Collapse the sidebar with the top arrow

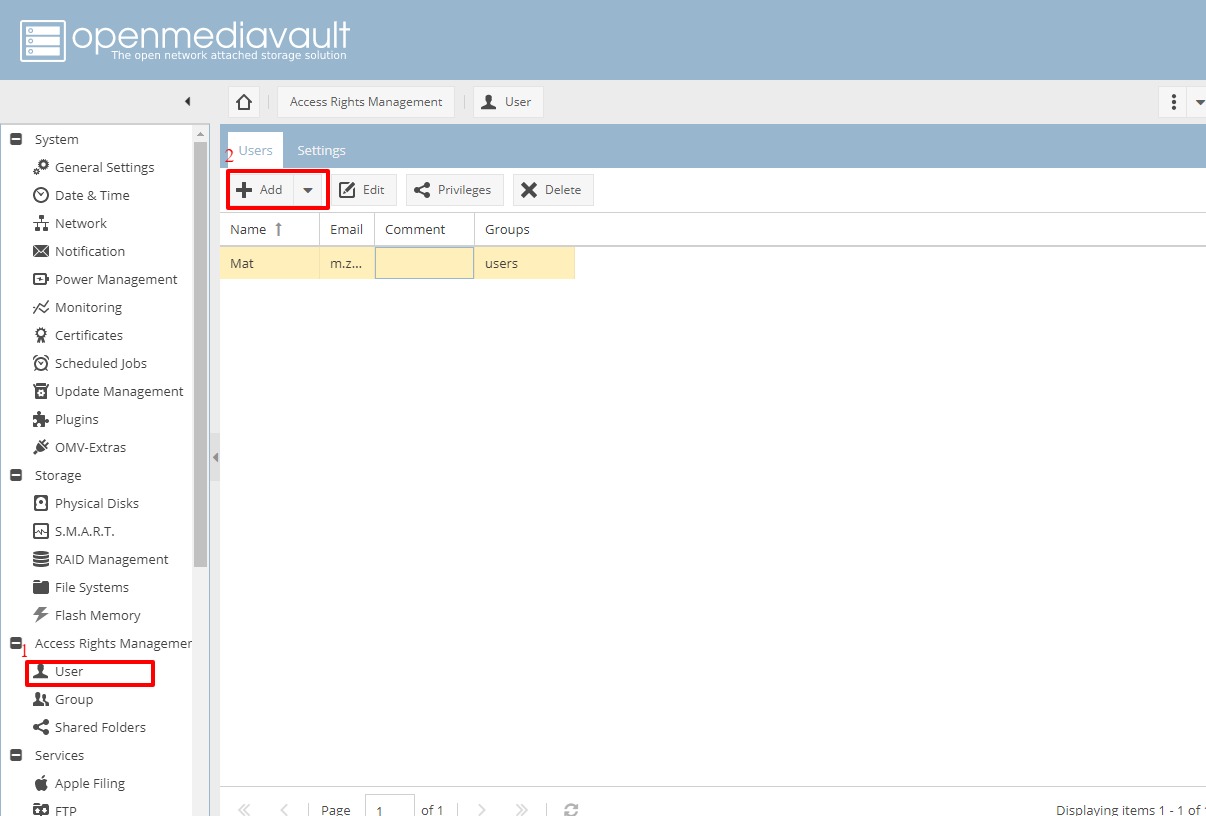coord(187,101)
